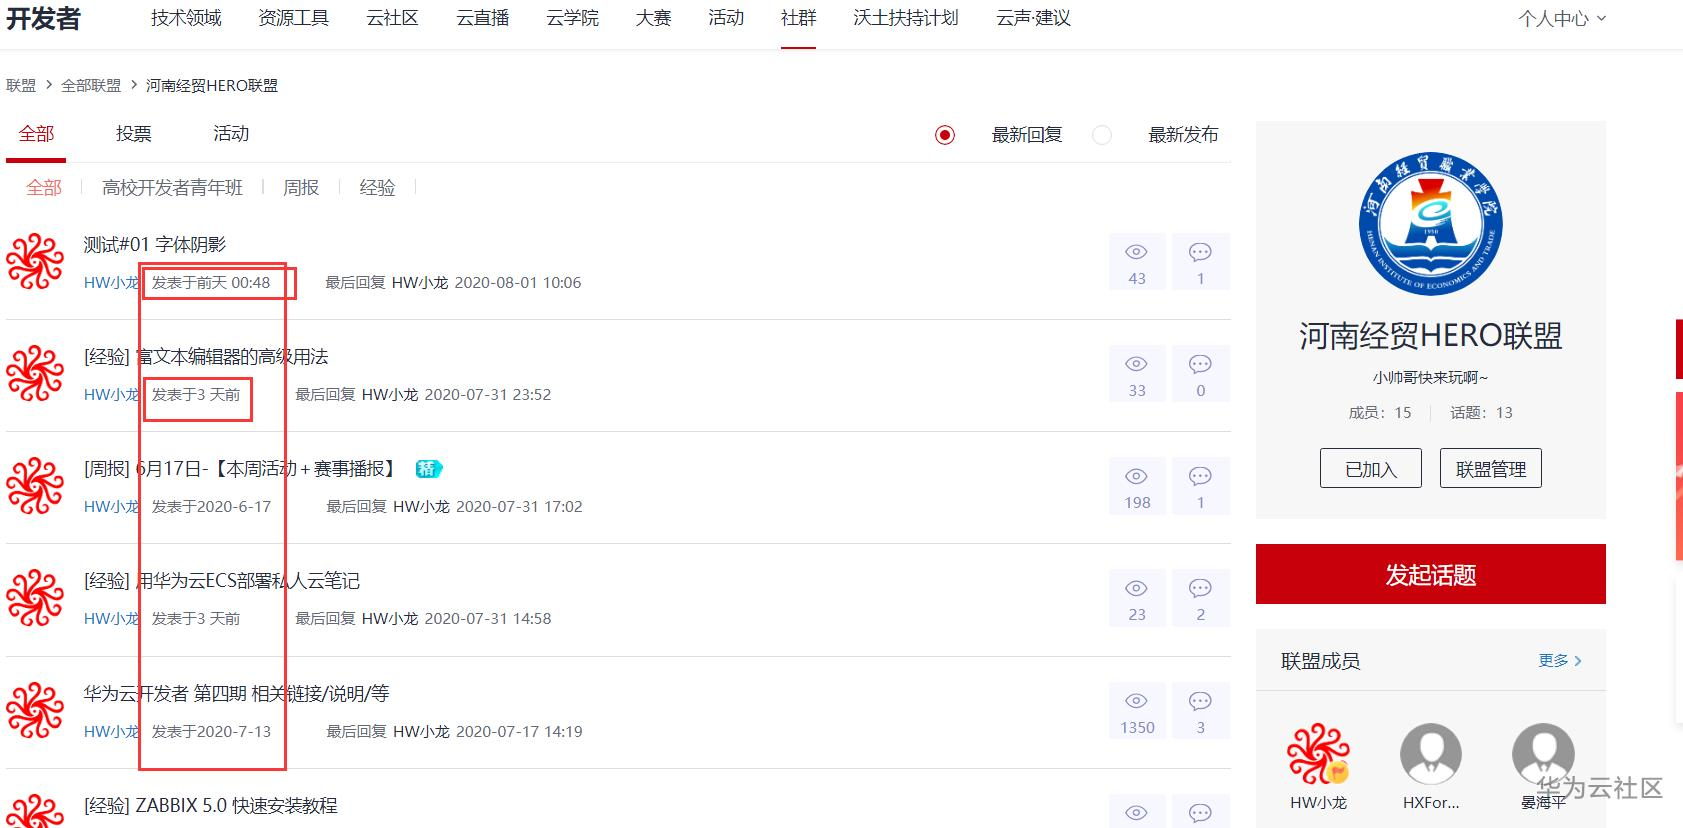Screen dimensions: 1683x828
Task: Open 大赛 in the top navigation
Action: tap(653, 18)
